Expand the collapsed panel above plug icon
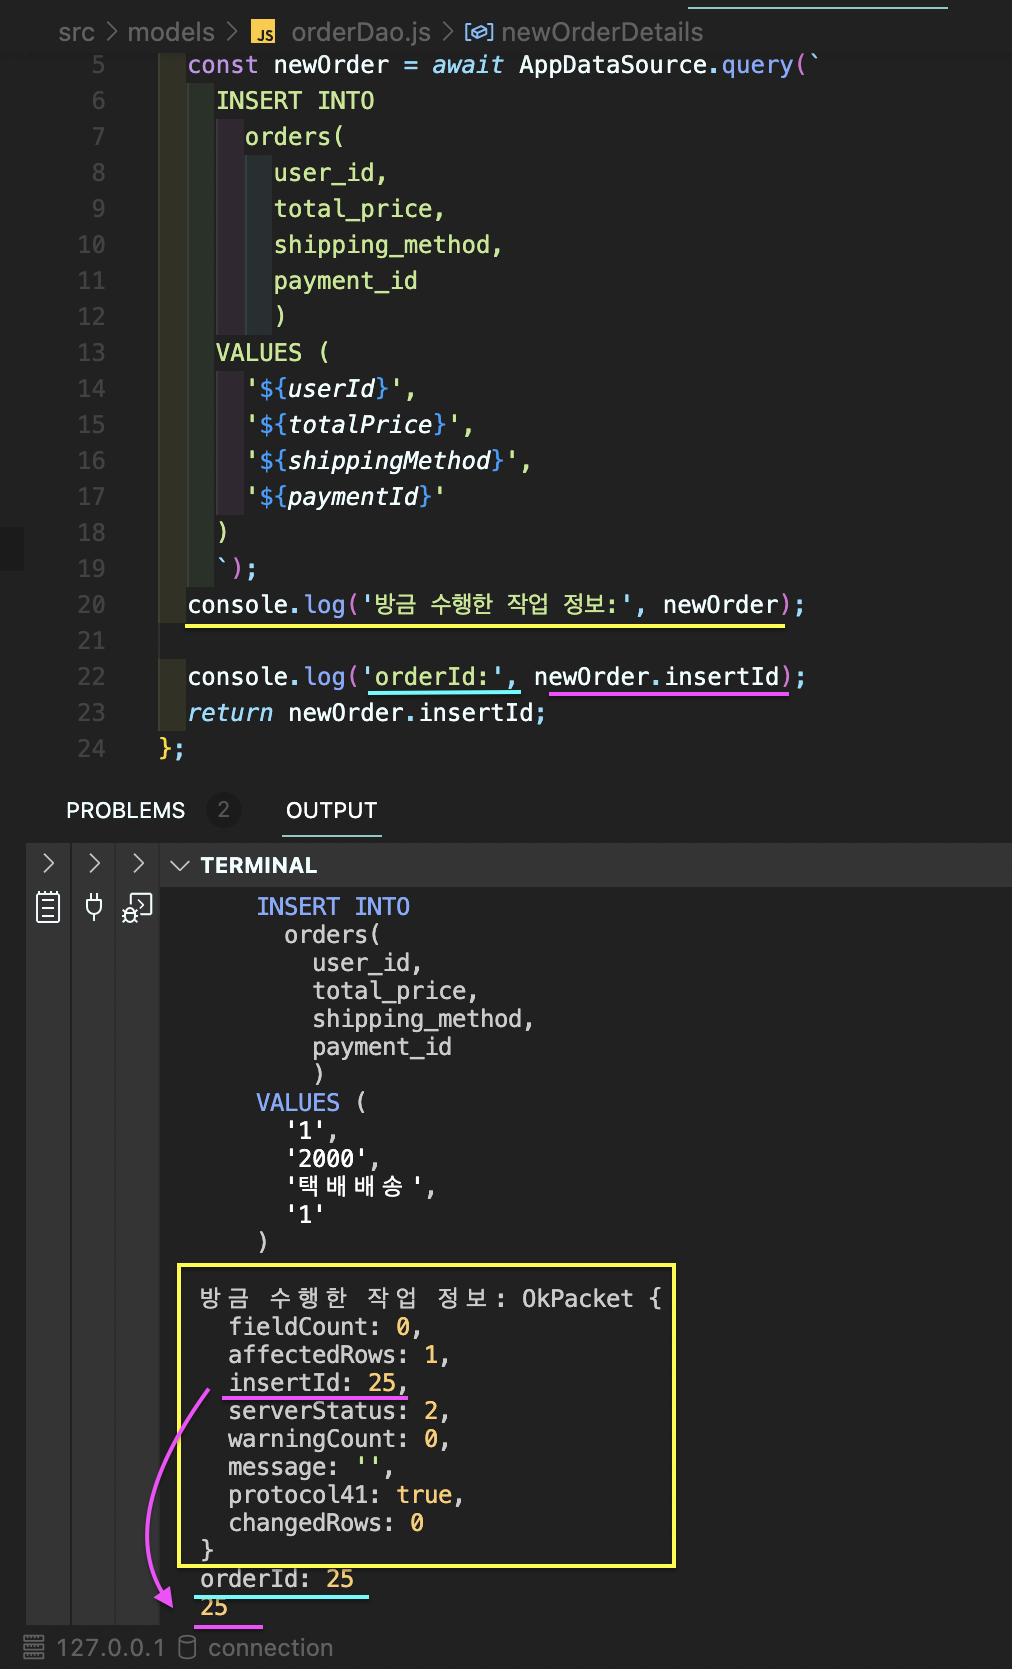This screenshot has width=1012, height=1669. pyautogui.click(x=94, y=863)
